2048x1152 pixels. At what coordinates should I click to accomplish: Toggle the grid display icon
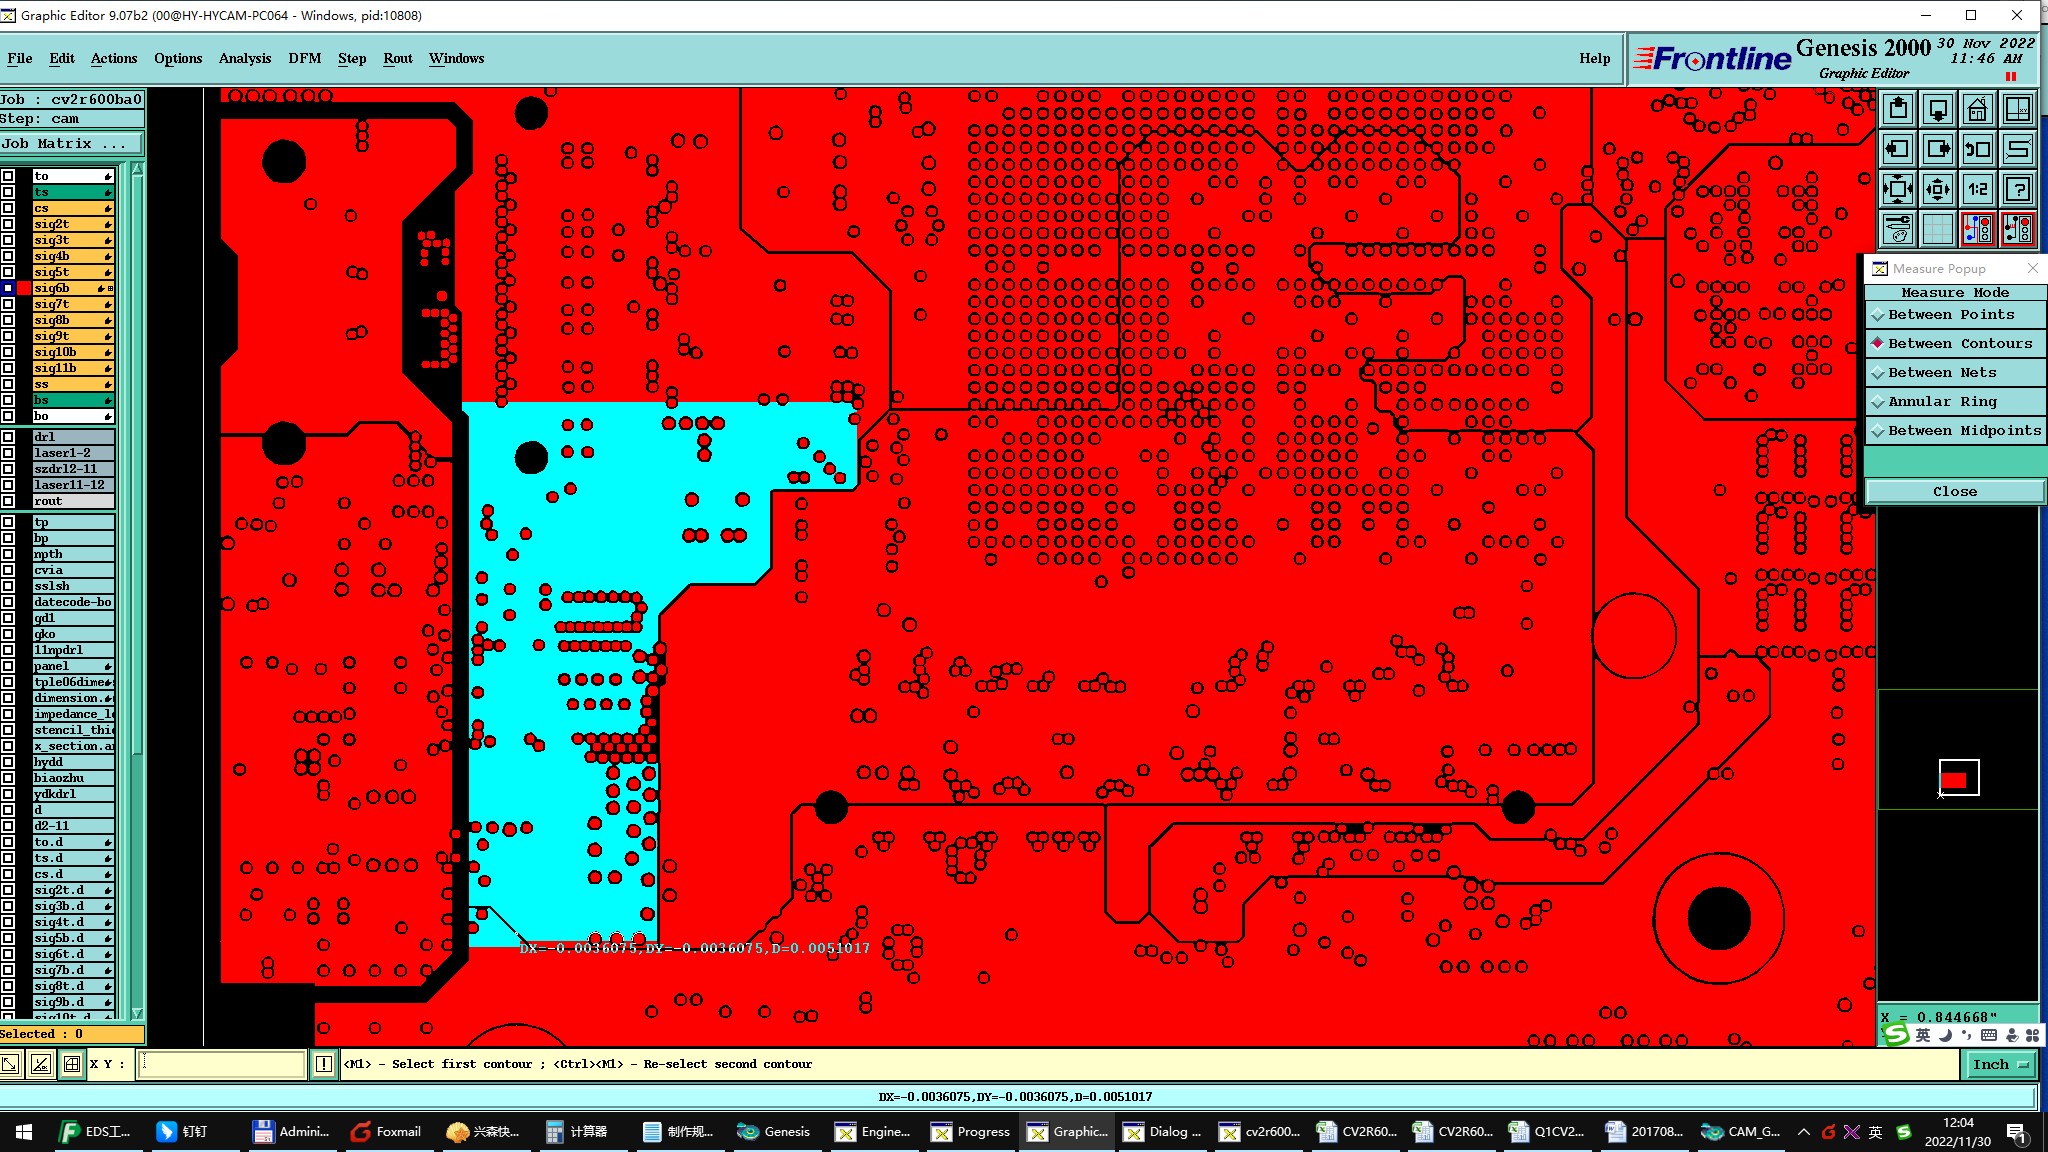click(x=1937, y=229)
